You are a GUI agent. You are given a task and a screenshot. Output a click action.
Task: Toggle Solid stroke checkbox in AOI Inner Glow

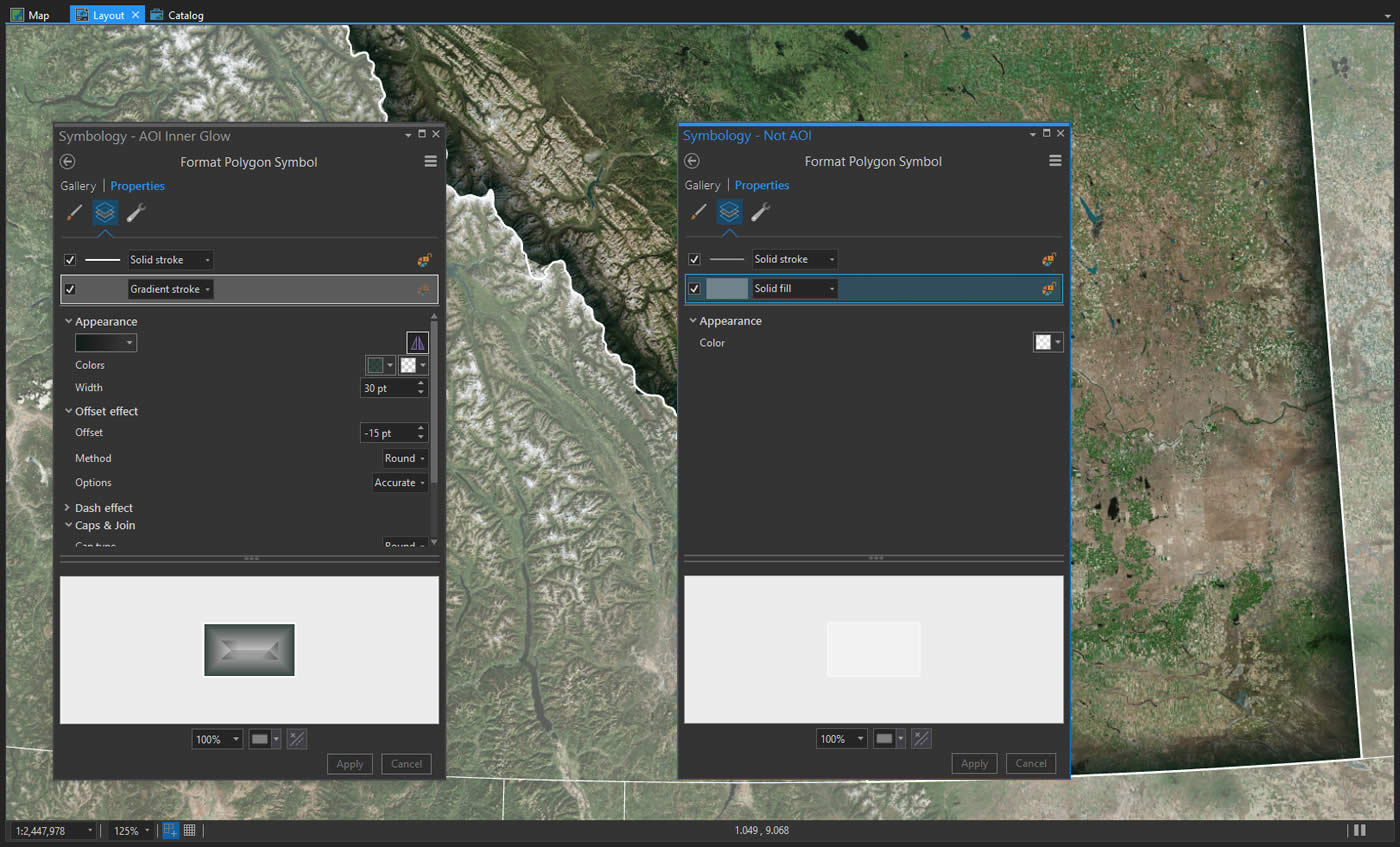(x=70, y=260)
